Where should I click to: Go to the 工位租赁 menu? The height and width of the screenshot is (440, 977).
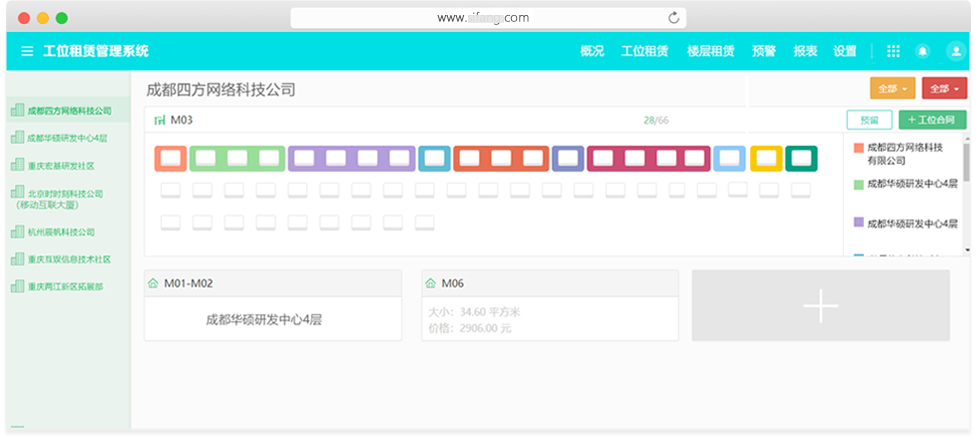pyautogui.click(x=644, y=51)
